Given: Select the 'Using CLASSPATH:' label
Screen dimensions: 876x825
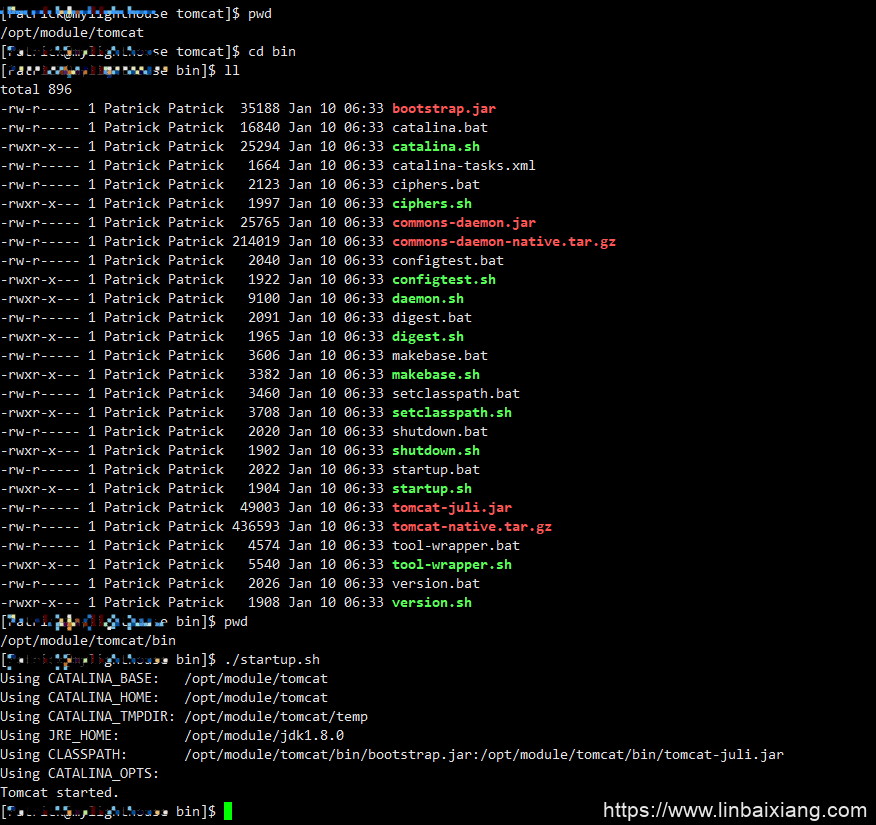Looking at the screenshot, I should pos(64,754).
